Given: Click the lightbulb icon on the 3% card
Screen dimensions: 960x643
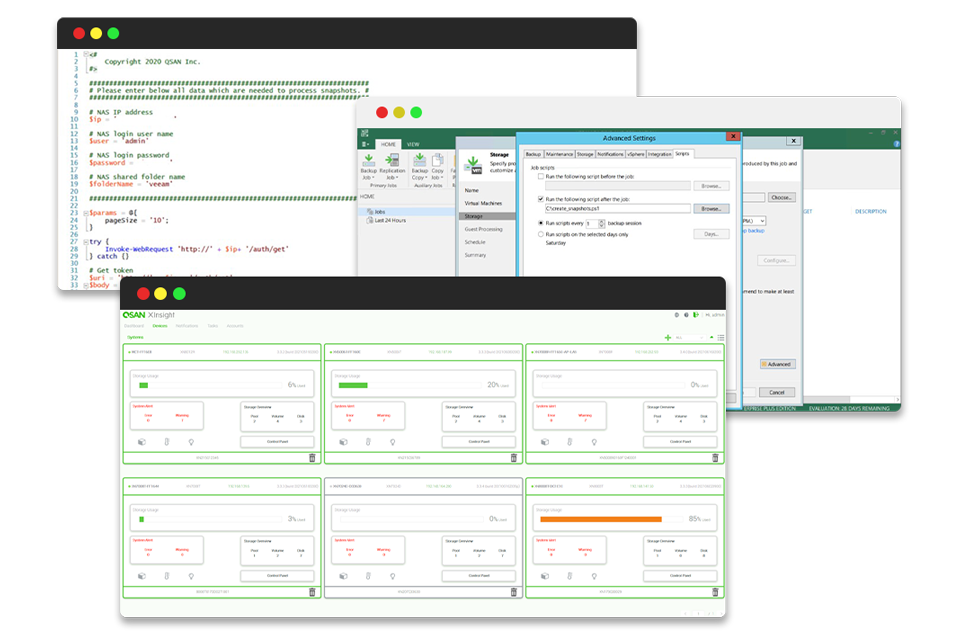Looking at the screenshot, I should click(x=191, y=576).
